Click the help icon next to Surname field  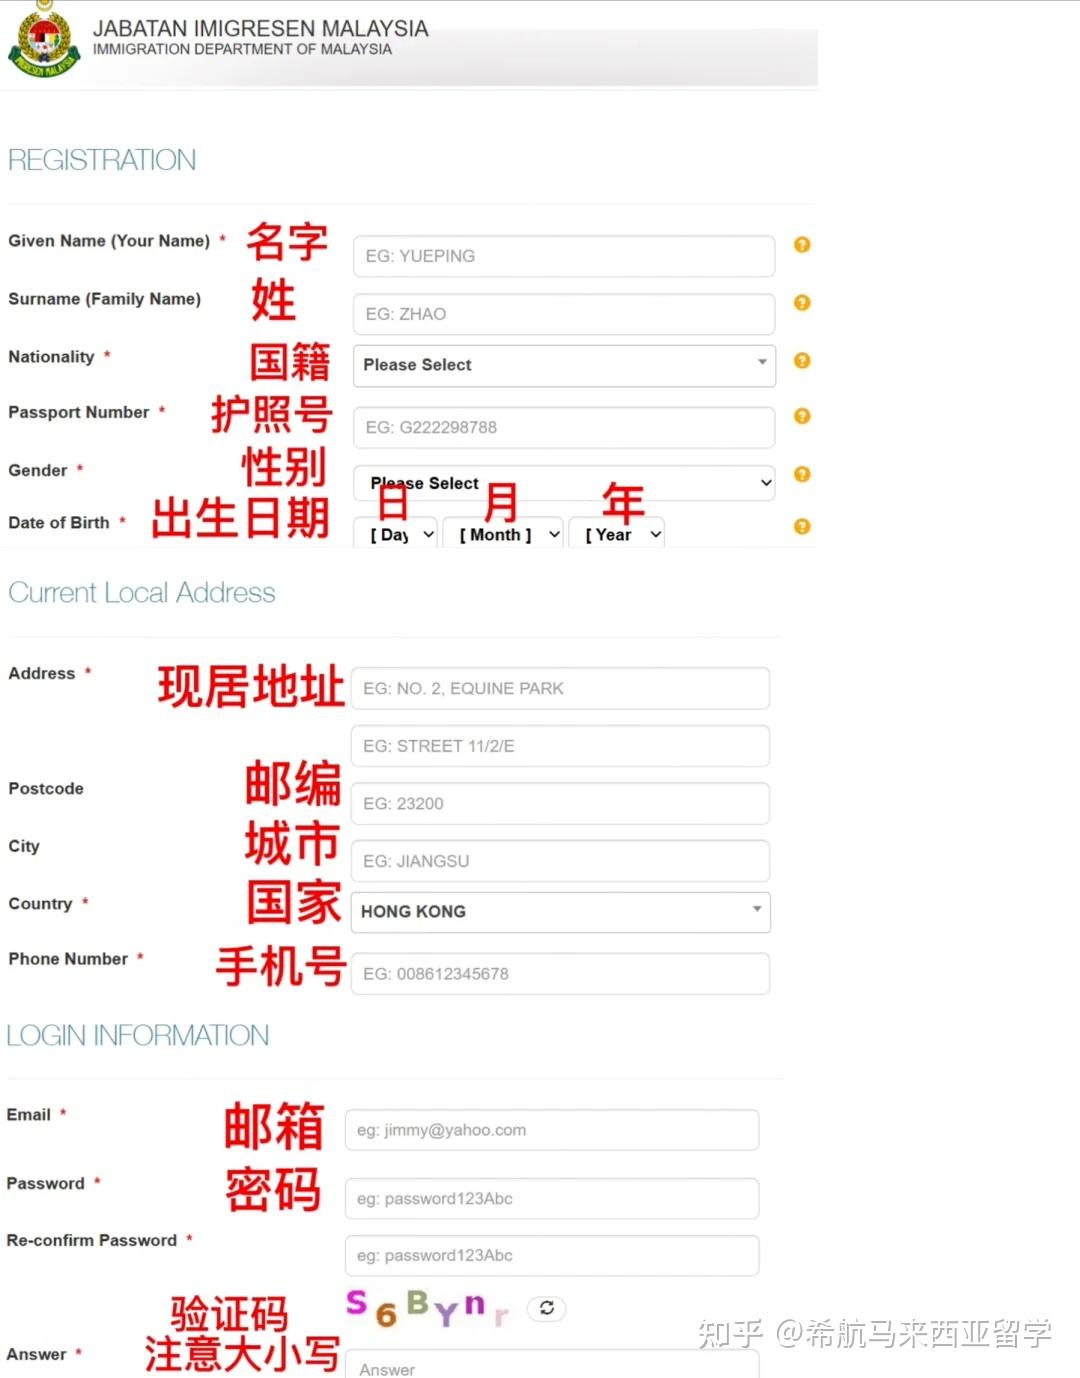[x=801, y=302]
